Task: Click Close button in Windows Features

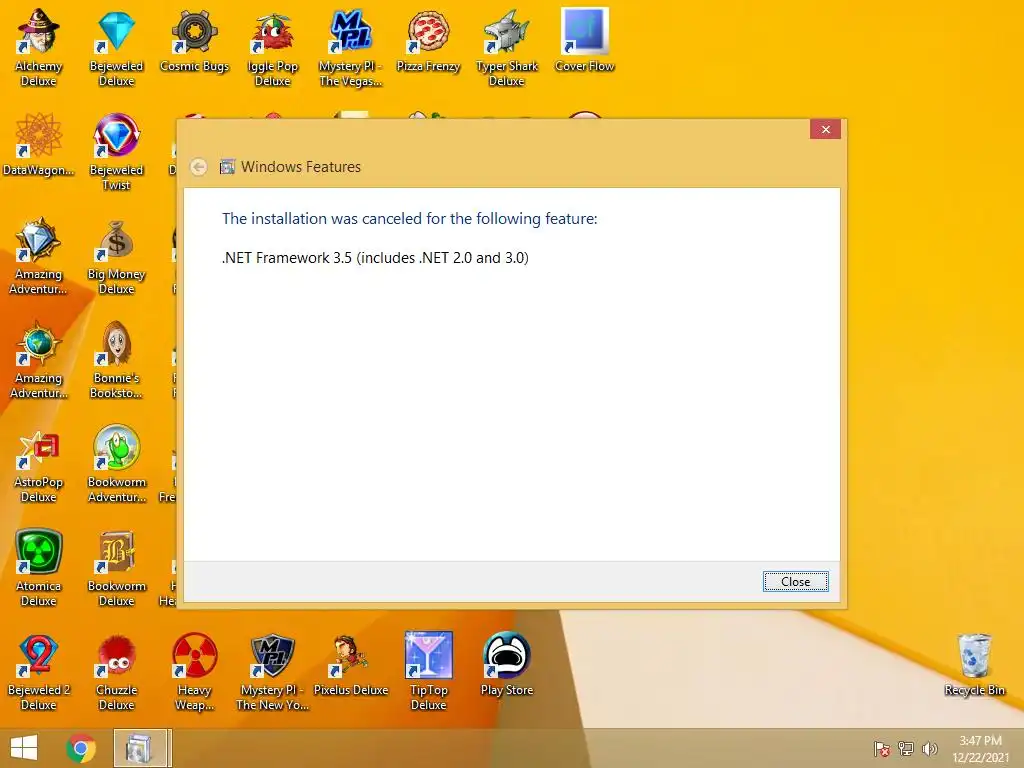Action: coord(795,581)
